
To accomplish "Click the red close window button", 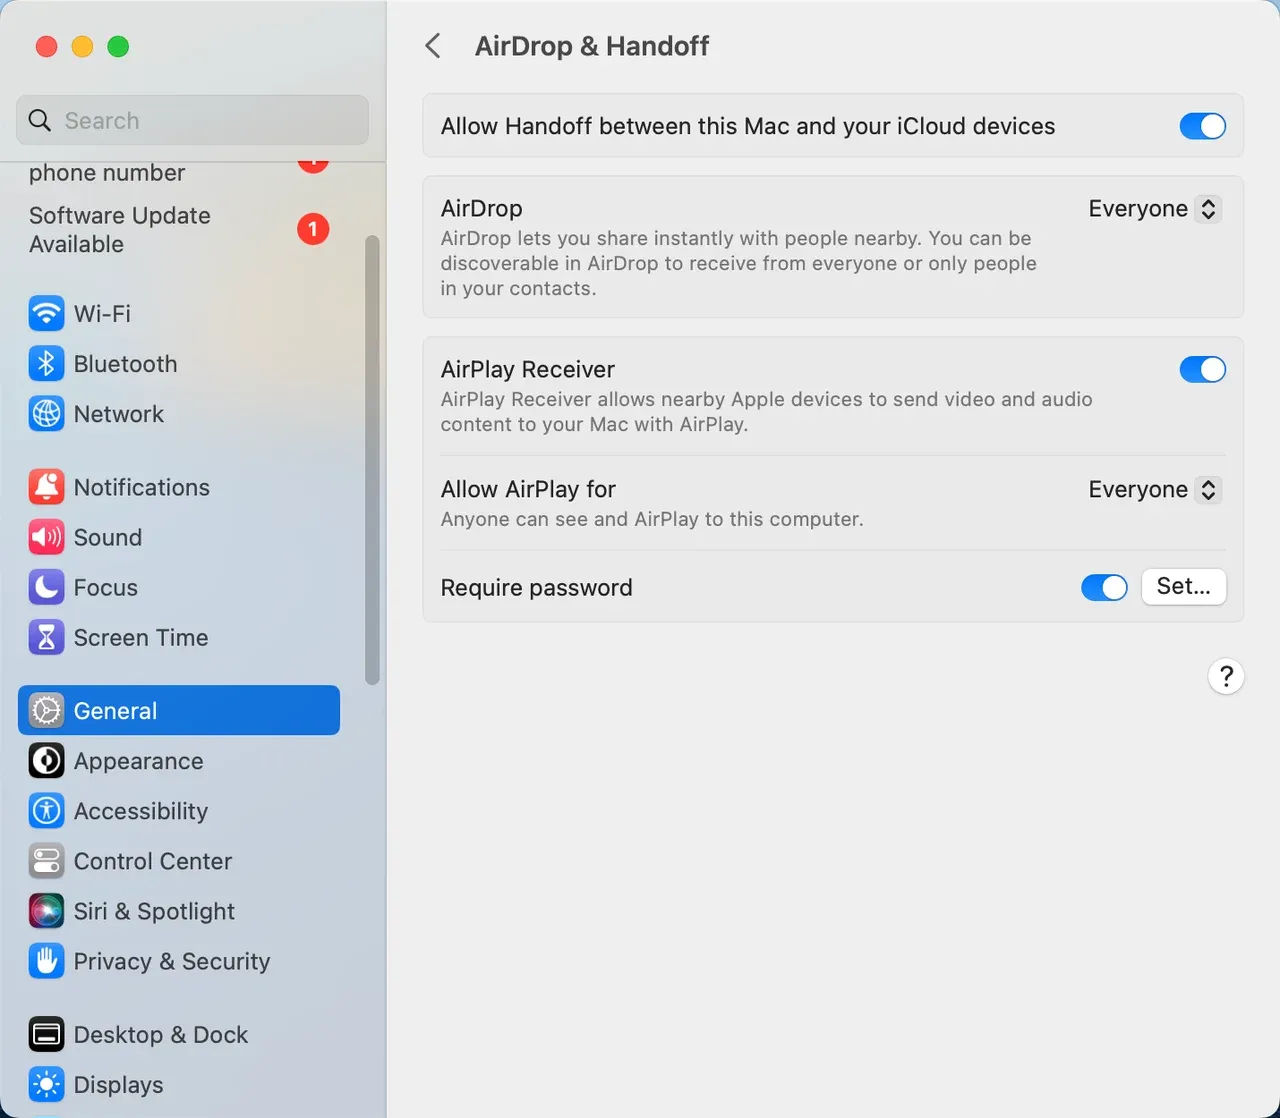I will click(46, 46).
